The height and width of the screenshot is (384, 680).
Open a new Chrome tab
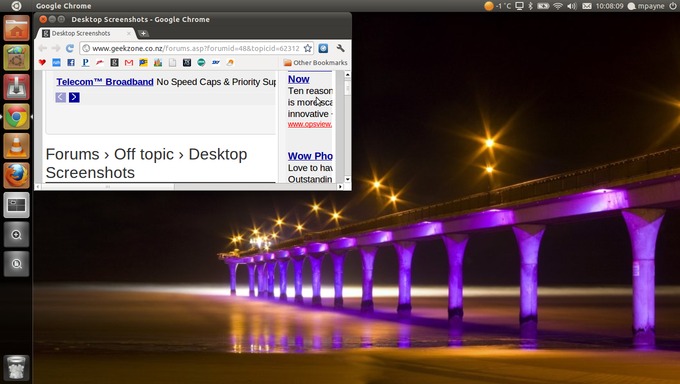click(143, 33)
